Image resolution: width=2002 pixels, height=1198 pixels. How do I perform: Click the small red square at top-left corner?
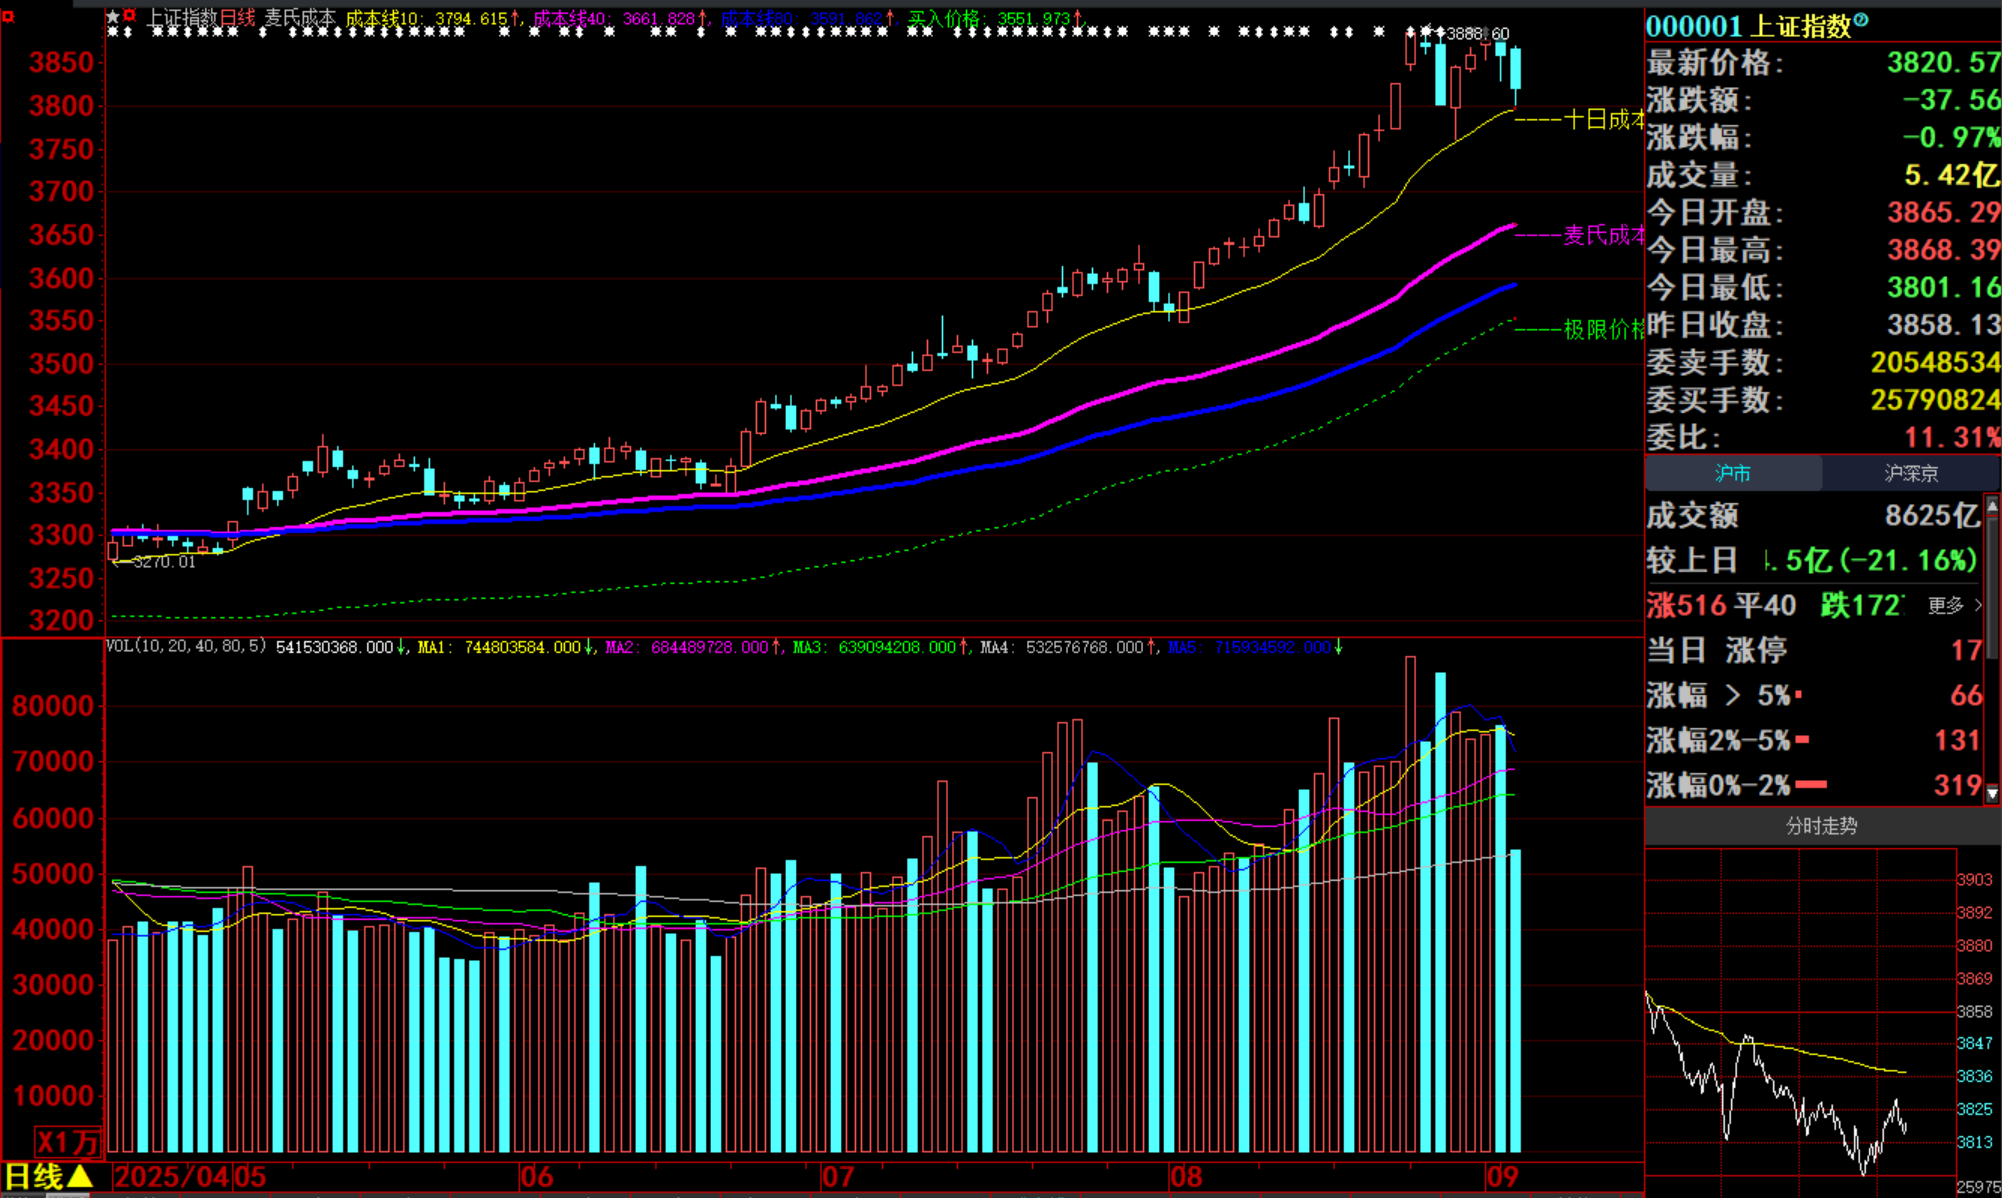8,16
